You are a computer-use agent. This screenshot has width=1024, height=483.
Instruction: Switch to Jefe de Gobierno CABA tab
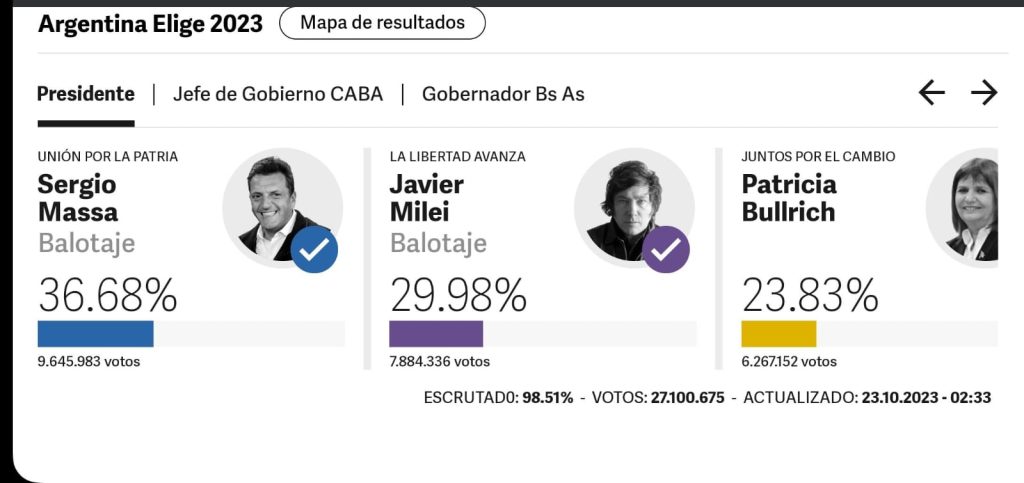[x=278, y=94]
